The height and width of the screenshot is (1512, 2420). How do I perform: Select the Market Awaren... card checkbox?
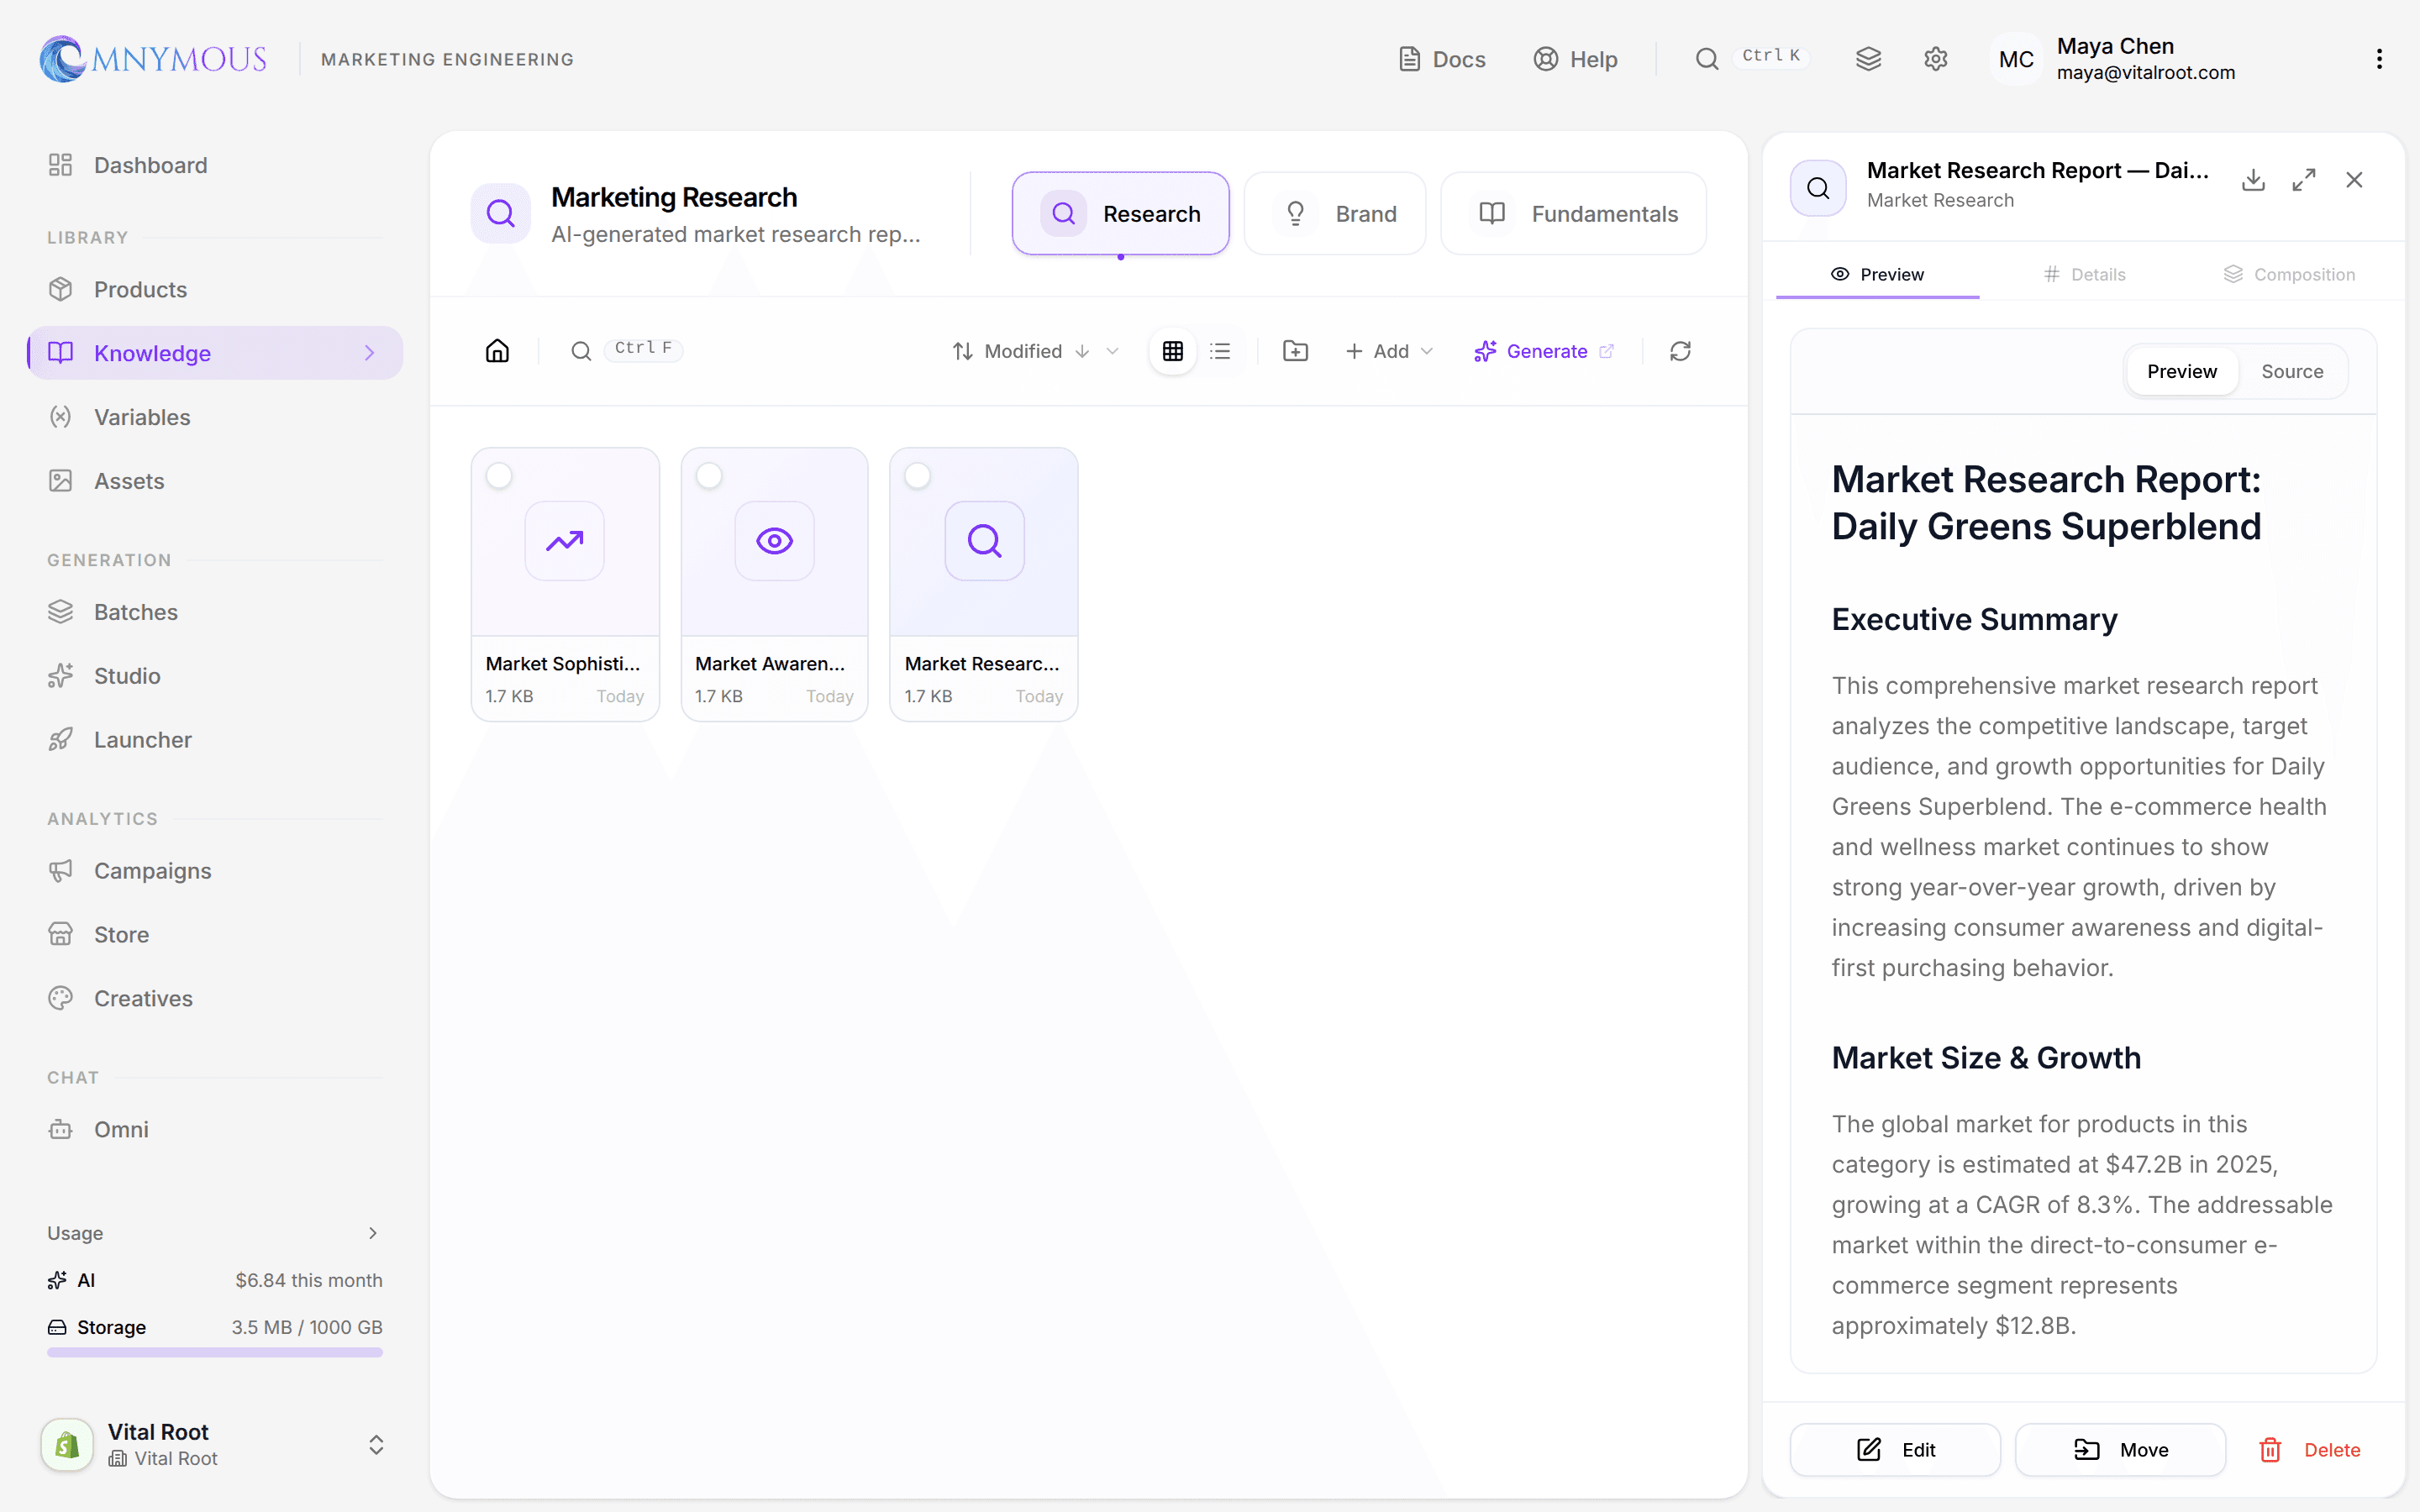[709, 476]
